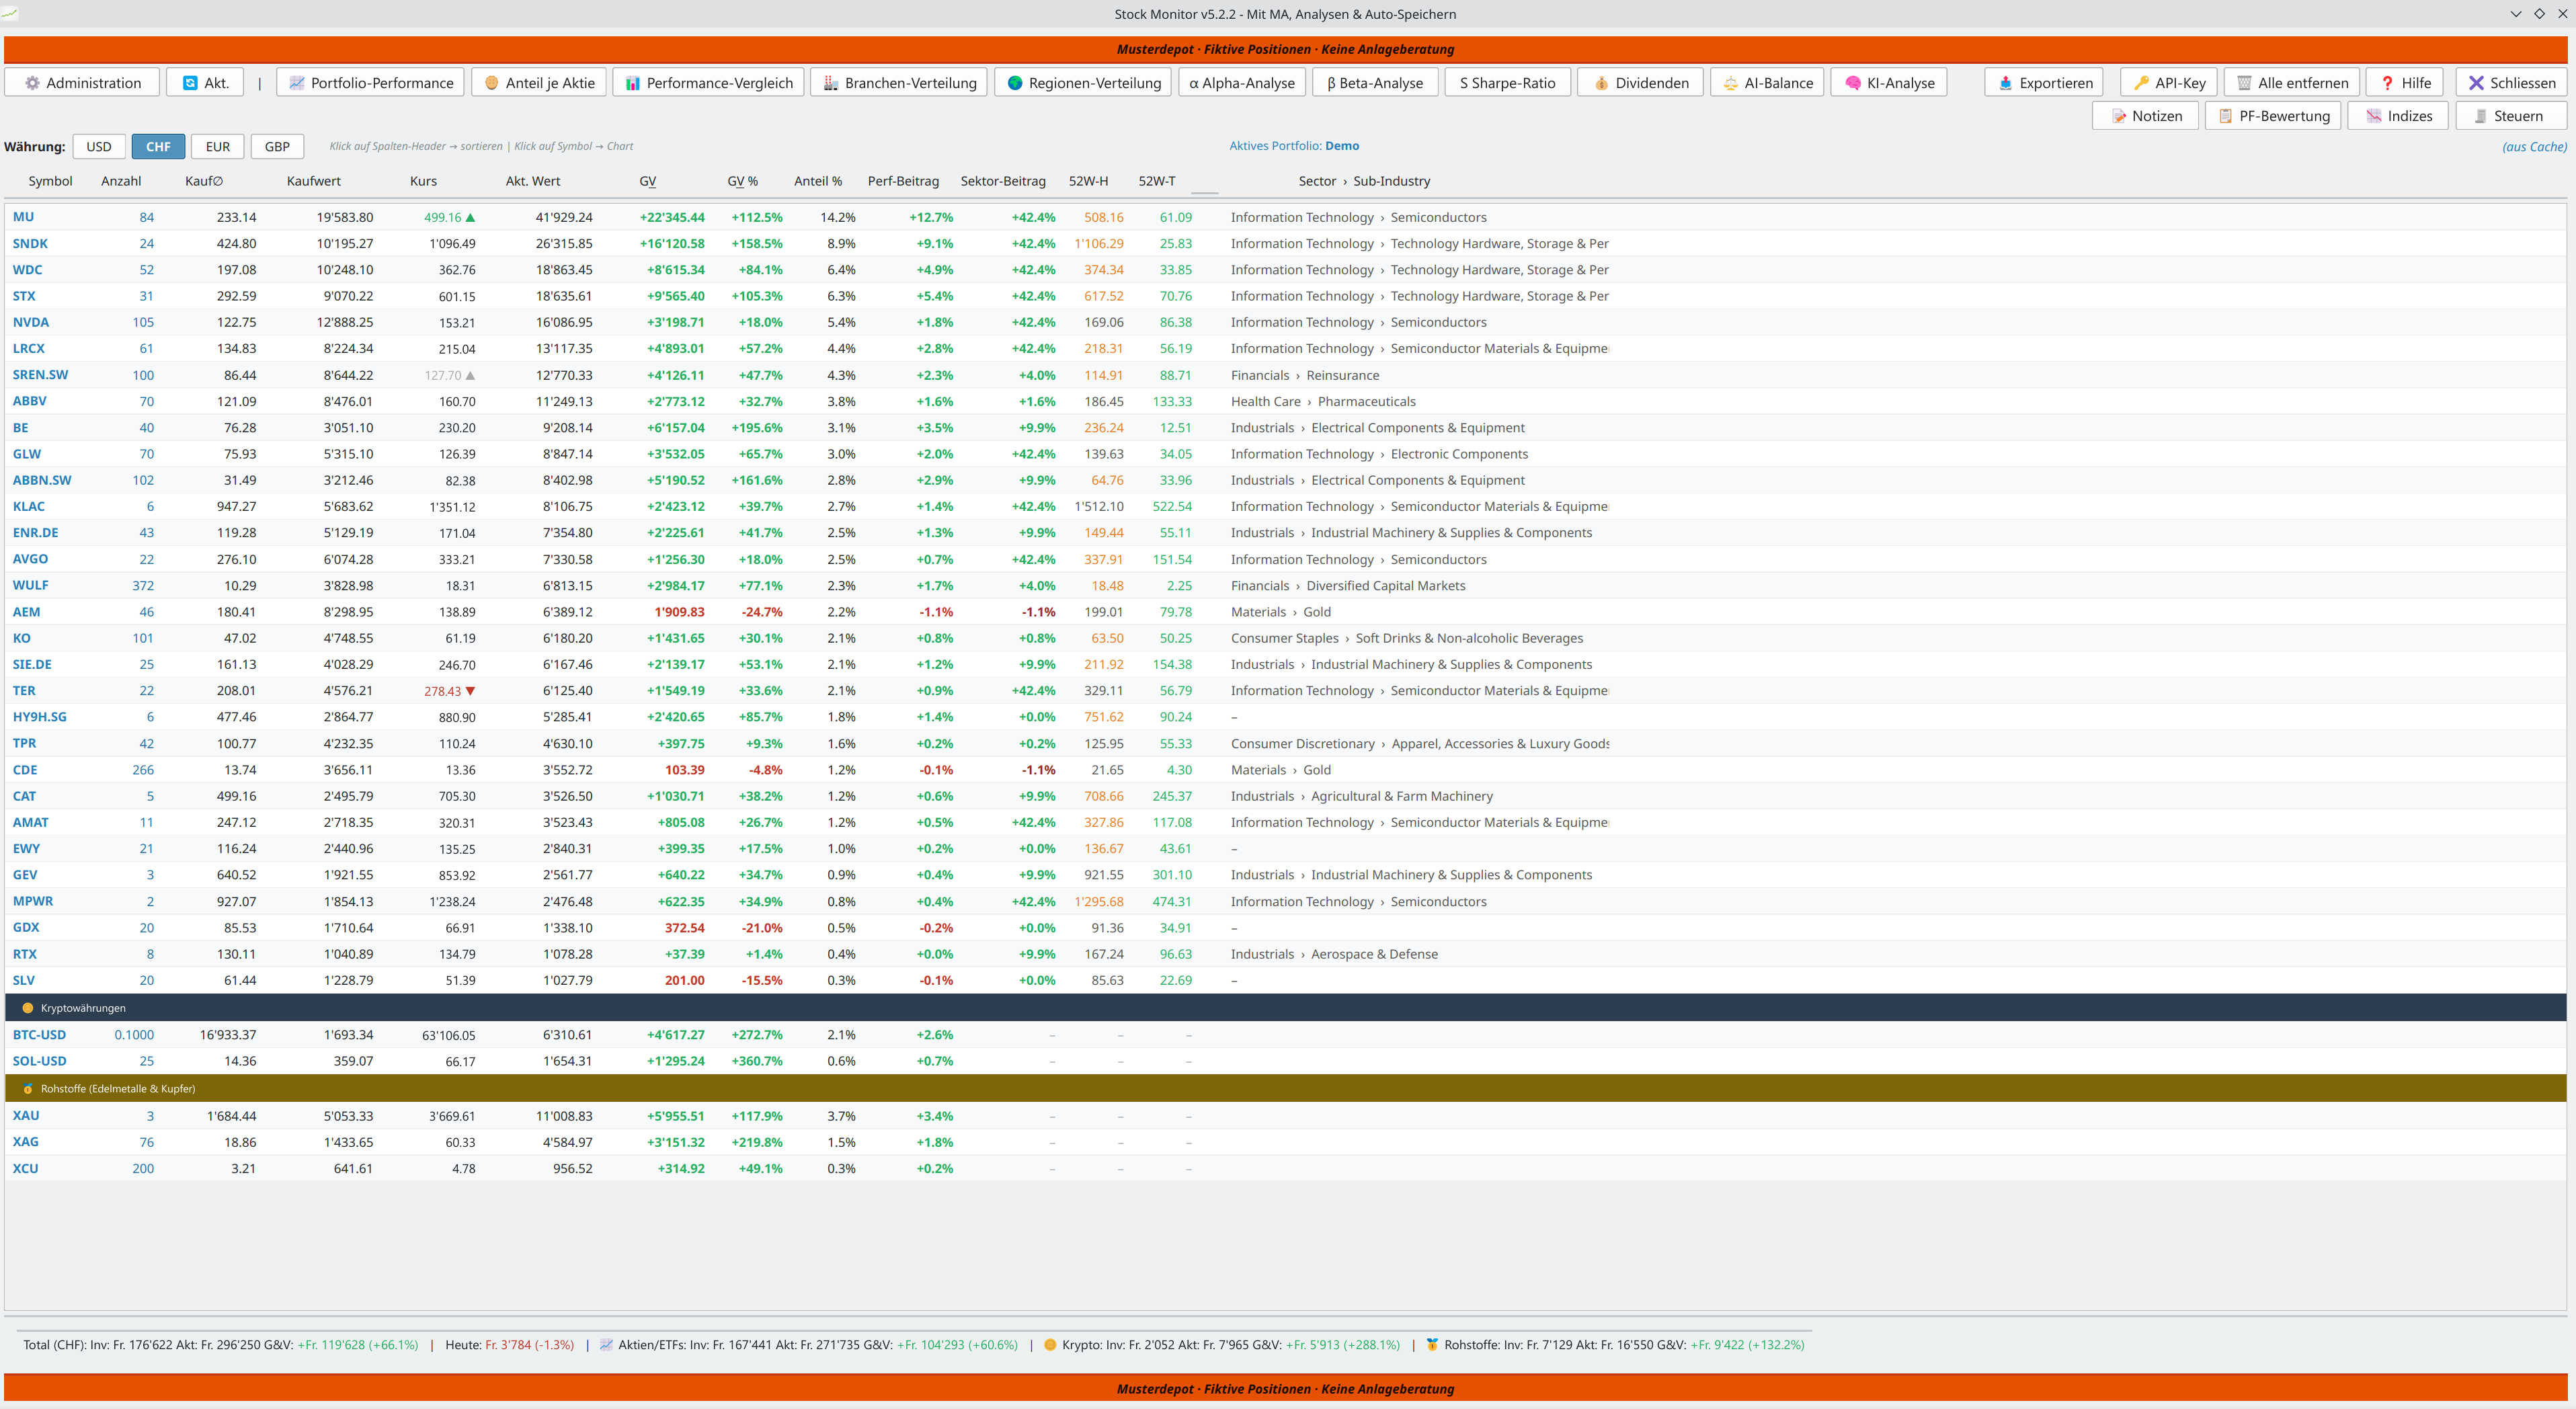Sort by Akt. Wert column header
Screen dimensions: 2576x1409
[x=533, y=181]
